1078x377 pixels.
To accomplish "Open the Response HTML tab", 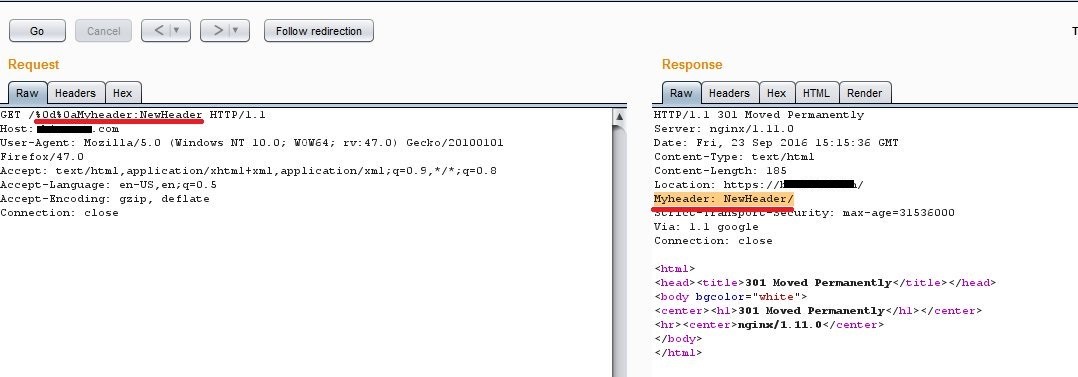I will tap(816, 93).
